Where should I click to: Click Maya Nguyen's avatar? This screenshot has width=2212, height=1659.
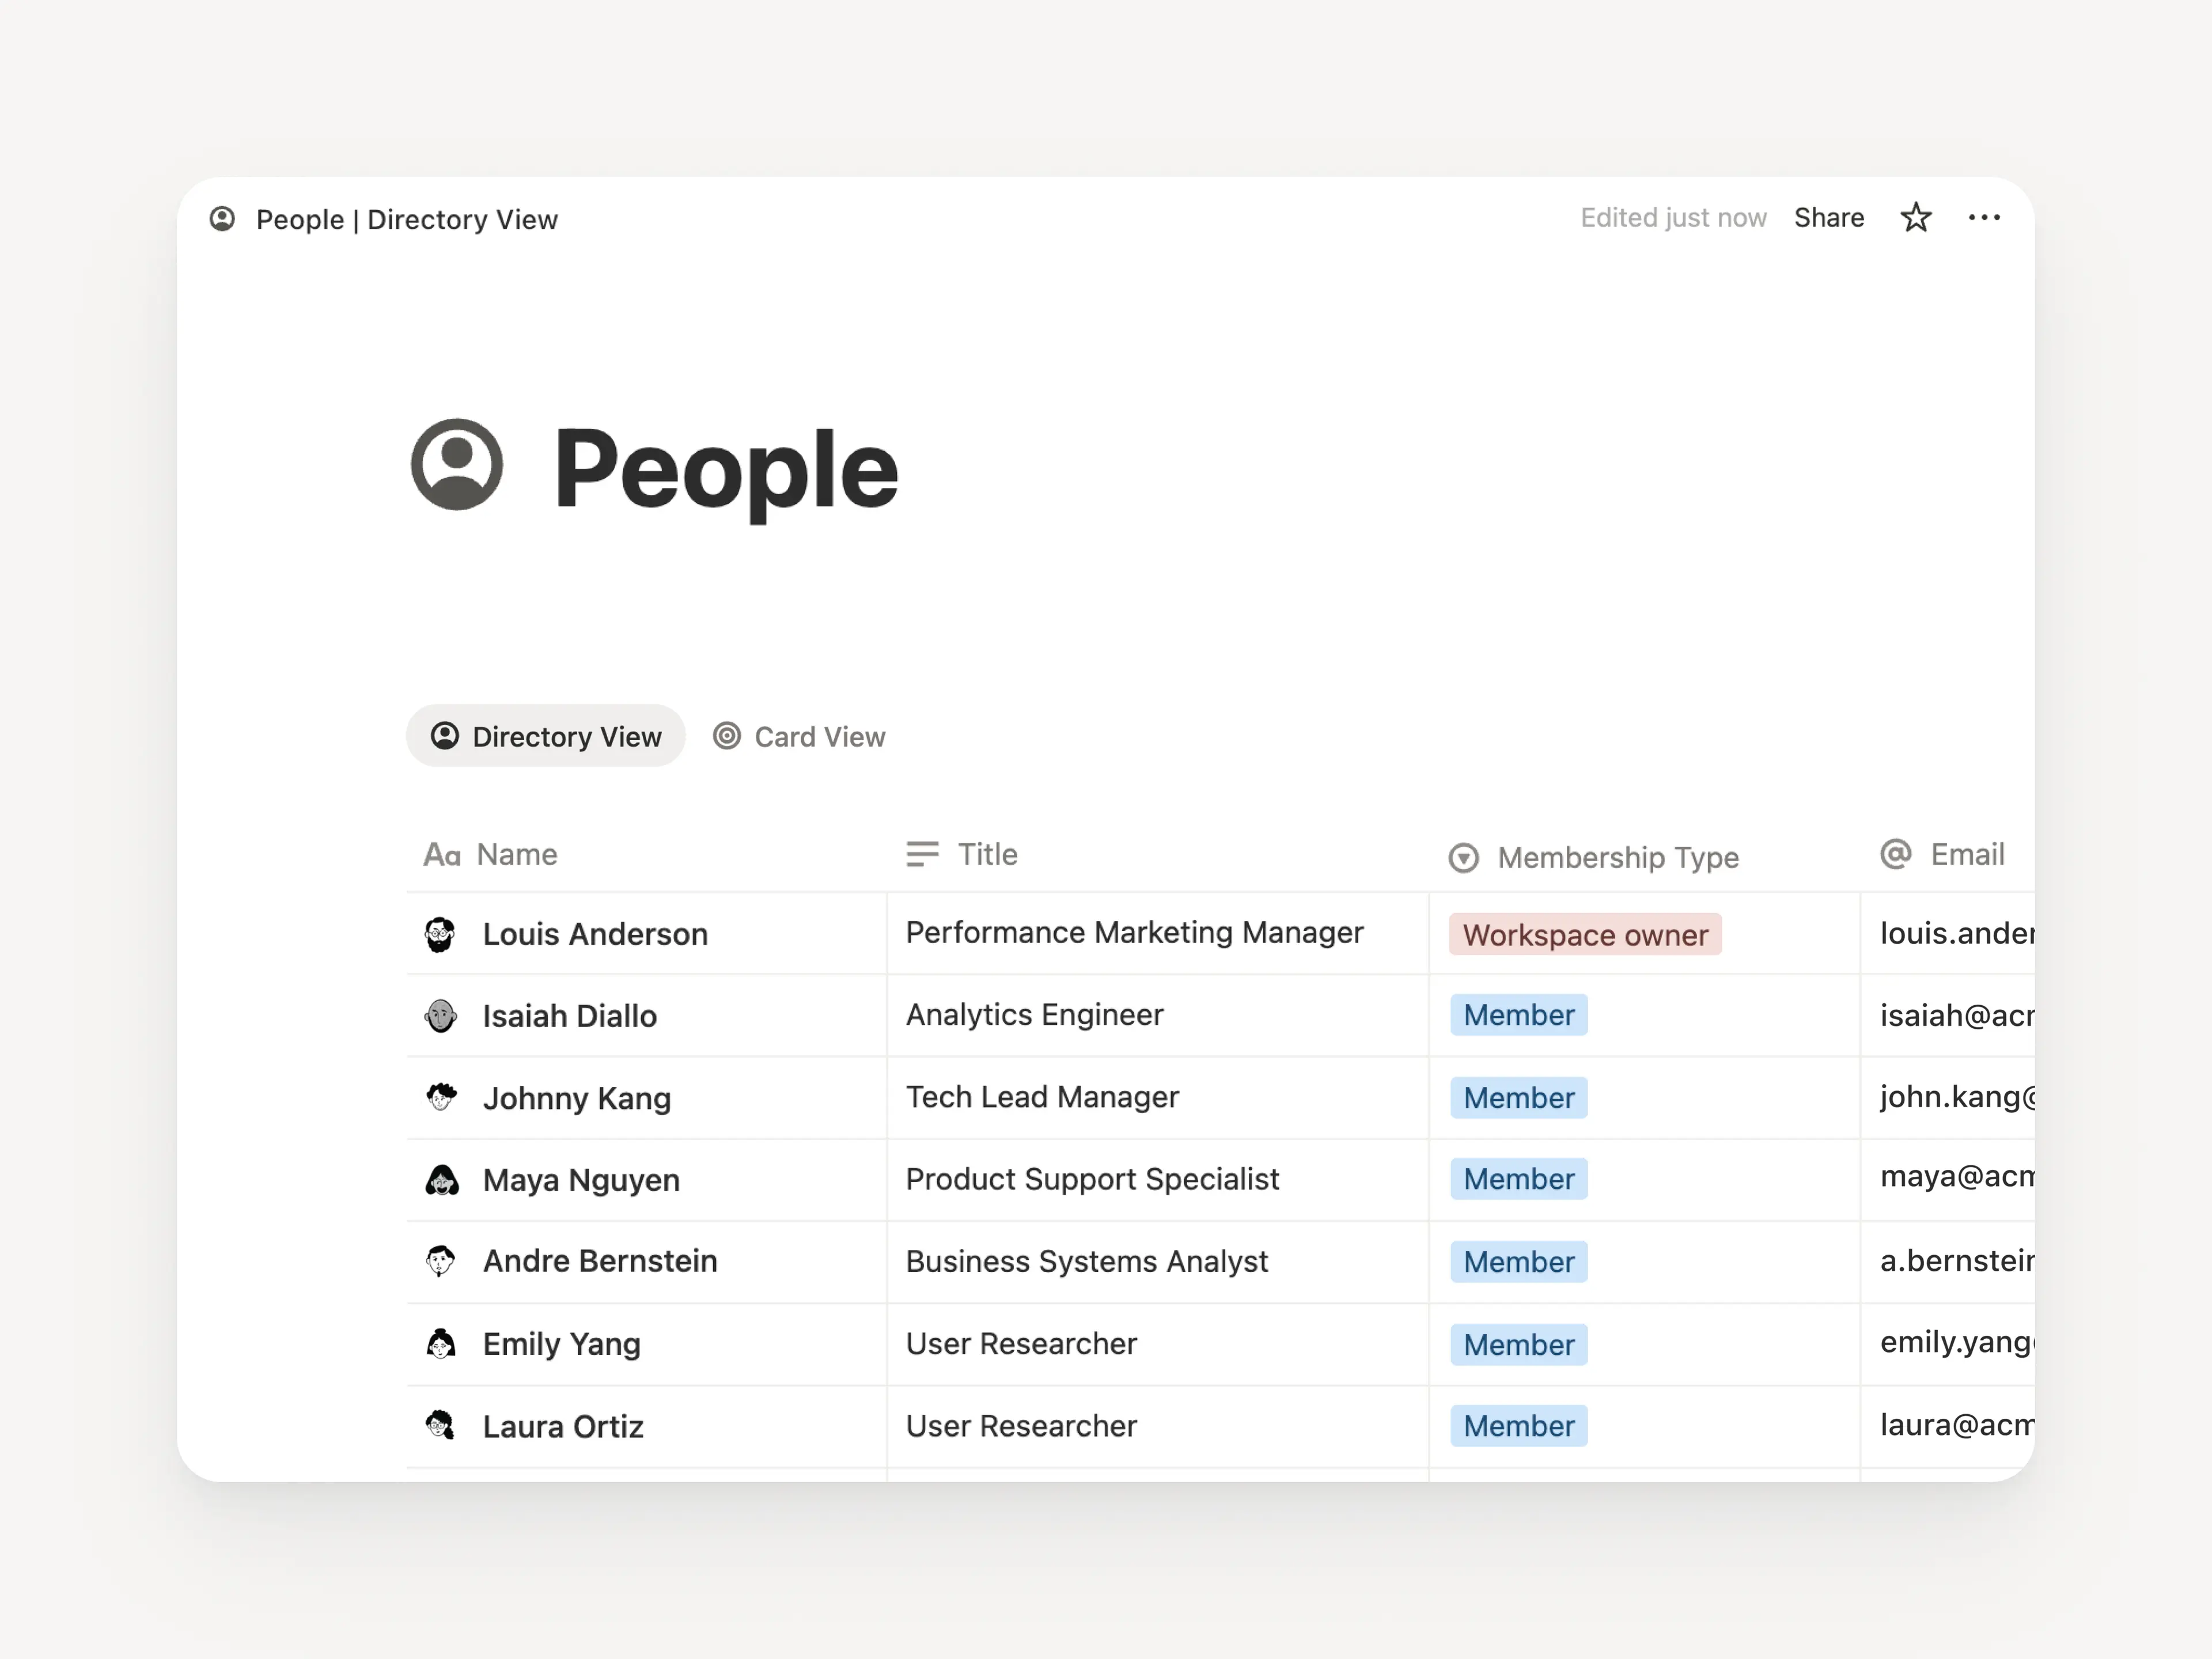(x=441, y=1180)
